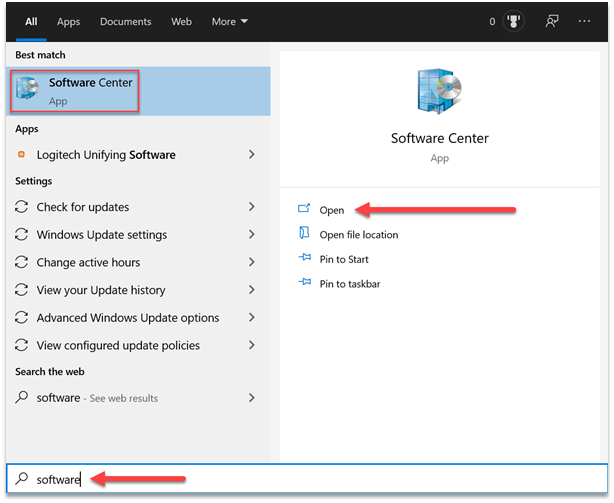Select the Web filter tab
This screenshot has width=614, height=503.
click(181, 21)
